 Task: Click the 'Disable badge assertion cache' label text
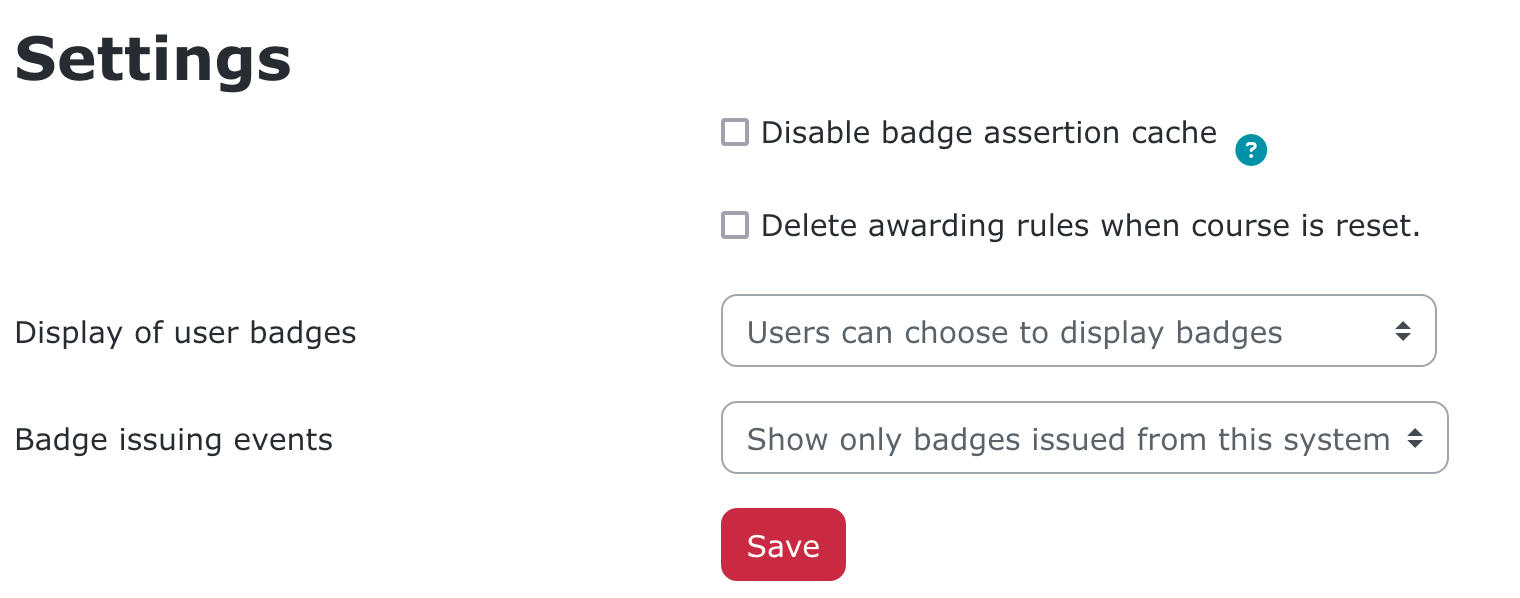988,132
